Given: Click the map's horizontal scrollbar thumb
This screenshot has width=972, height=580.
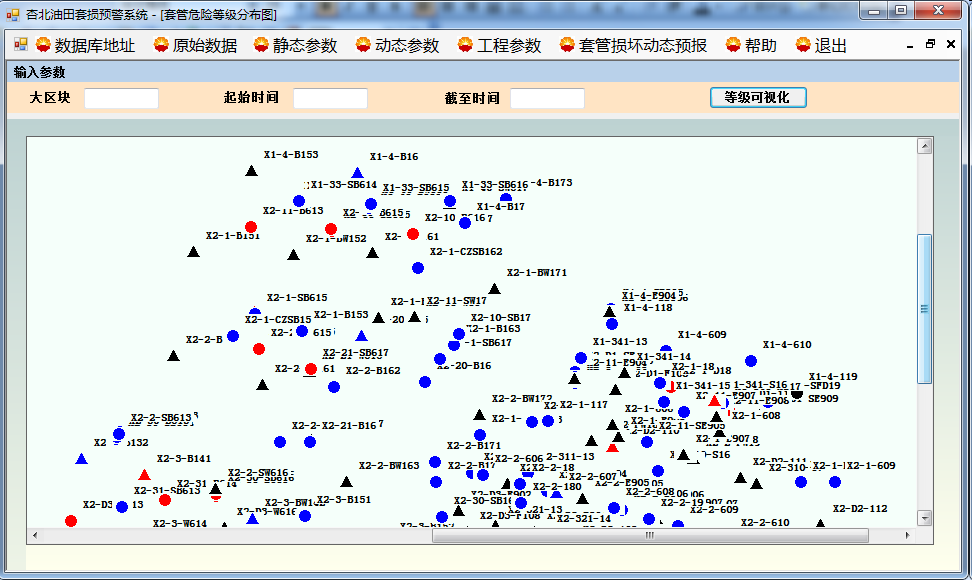Looking at the screenshot, I should 649,535.
